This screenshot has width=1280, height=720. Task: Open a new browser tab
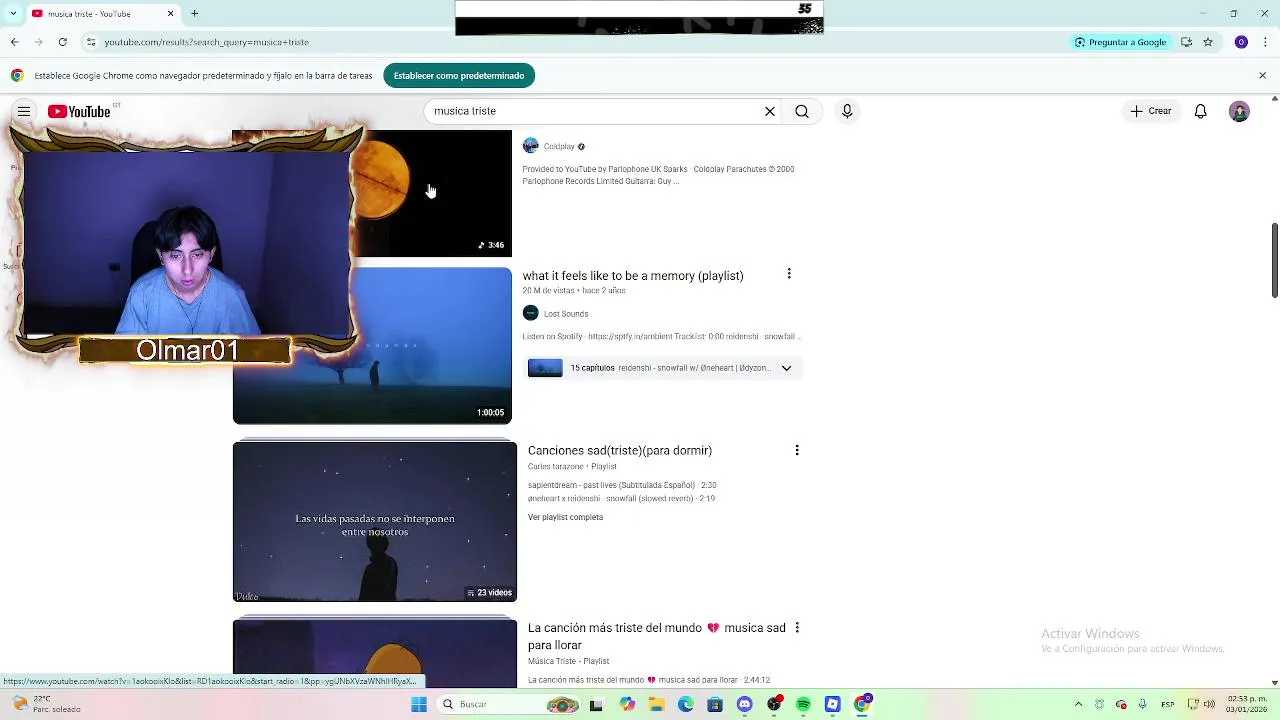coord(195,13)
